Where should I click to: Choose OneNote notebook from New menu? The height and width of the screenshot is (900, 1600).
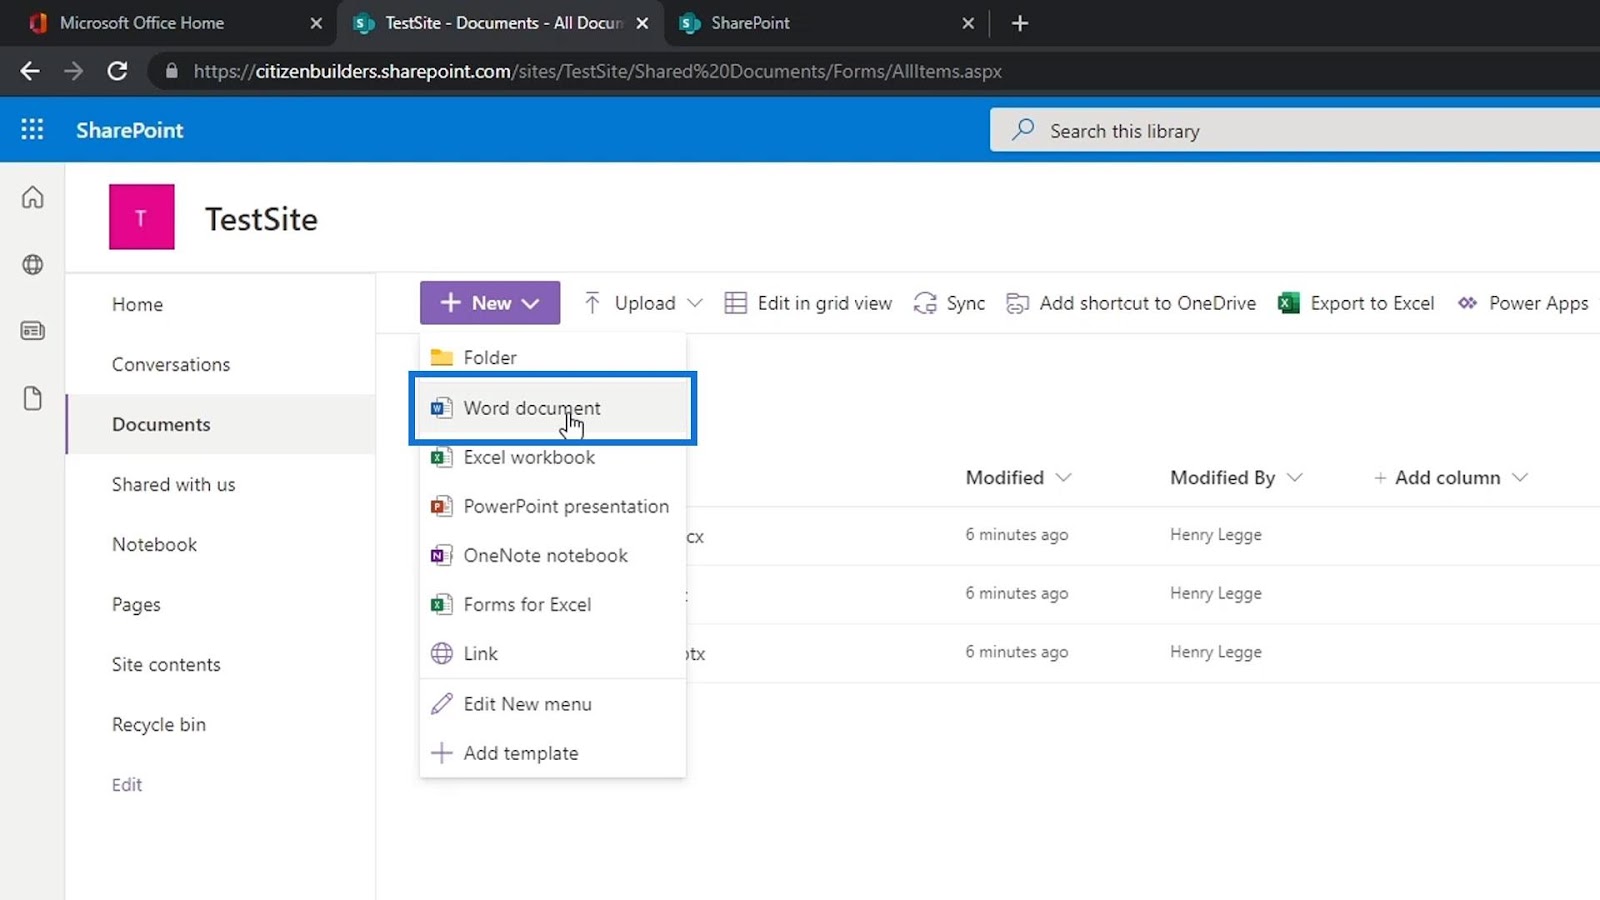[553, 555]
